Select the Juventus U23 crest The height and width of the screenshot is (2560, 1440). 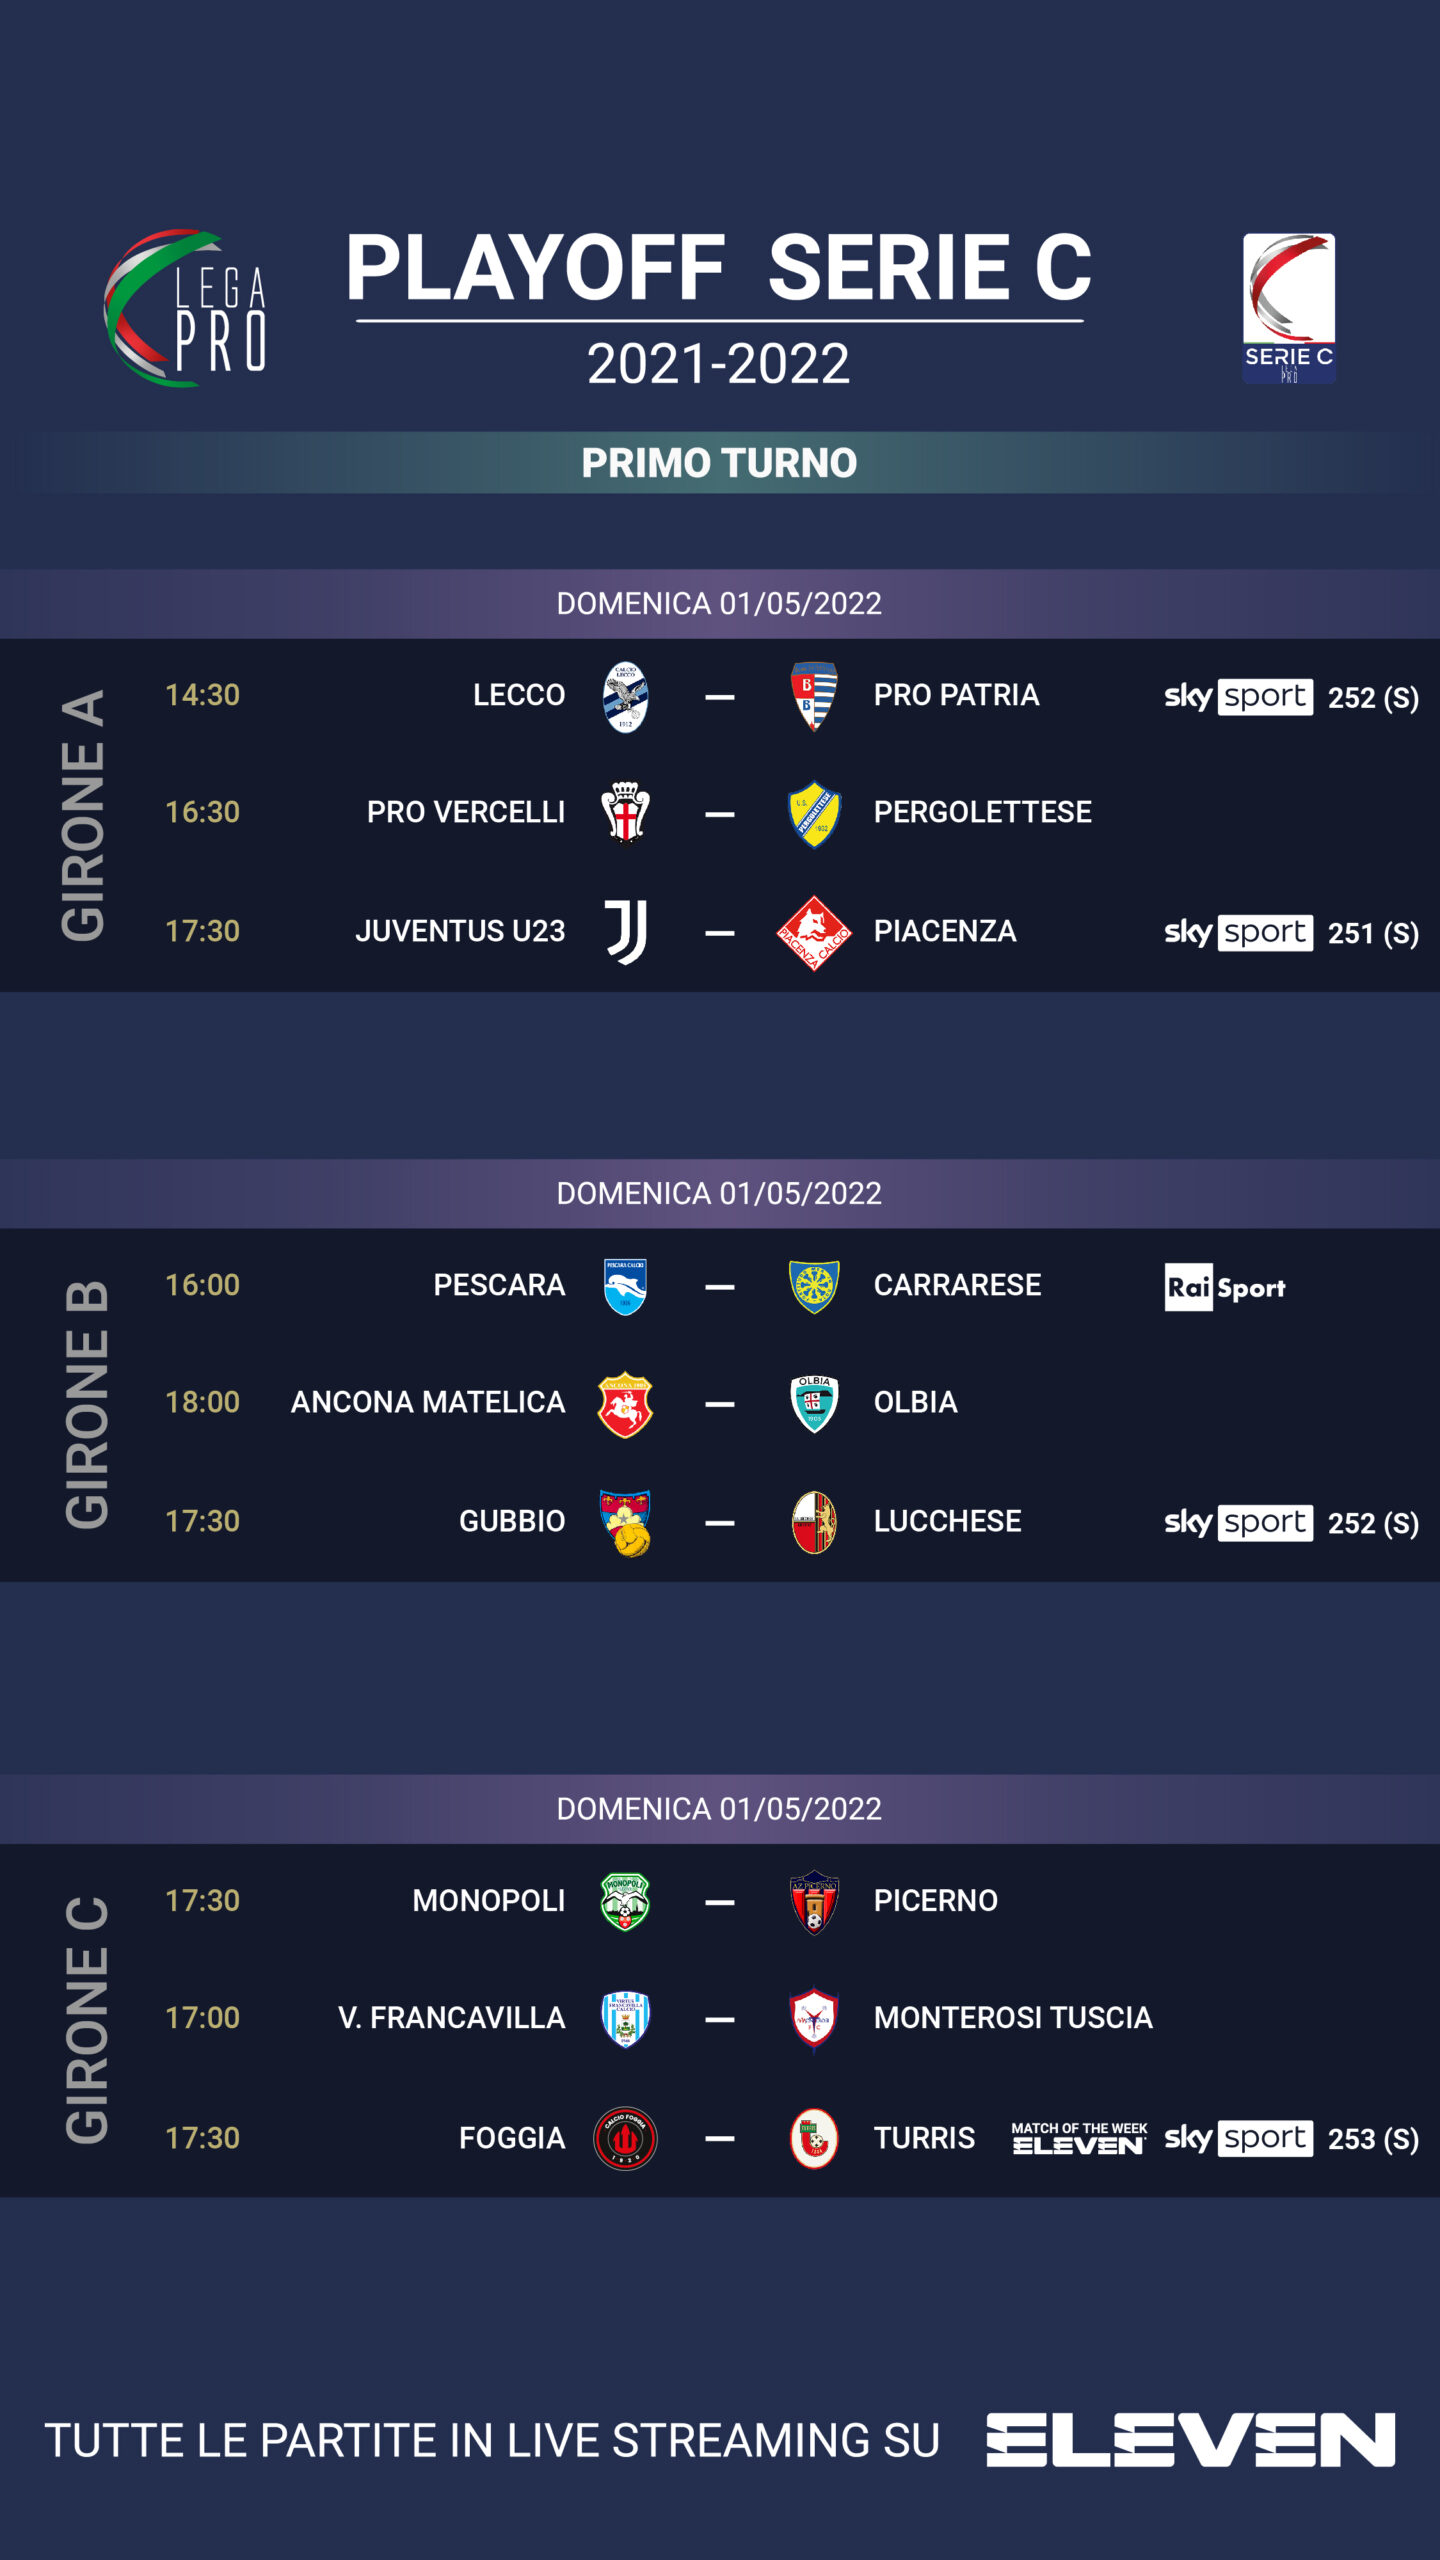tap(626, 932)
